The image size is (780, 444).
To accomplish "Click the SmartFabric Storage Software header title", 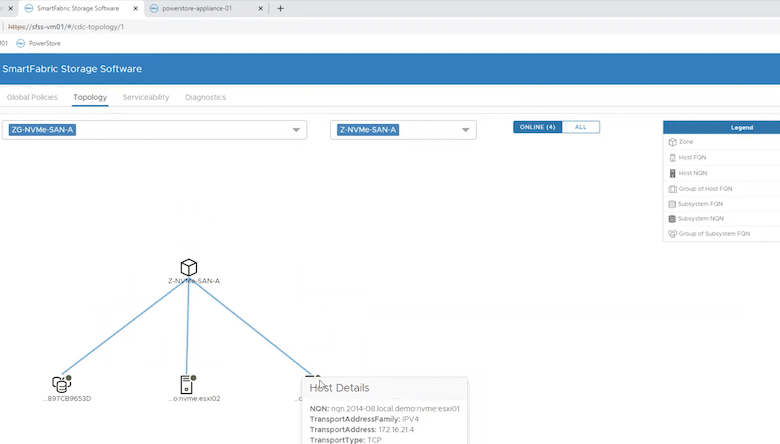I will (x=72, y=69).
